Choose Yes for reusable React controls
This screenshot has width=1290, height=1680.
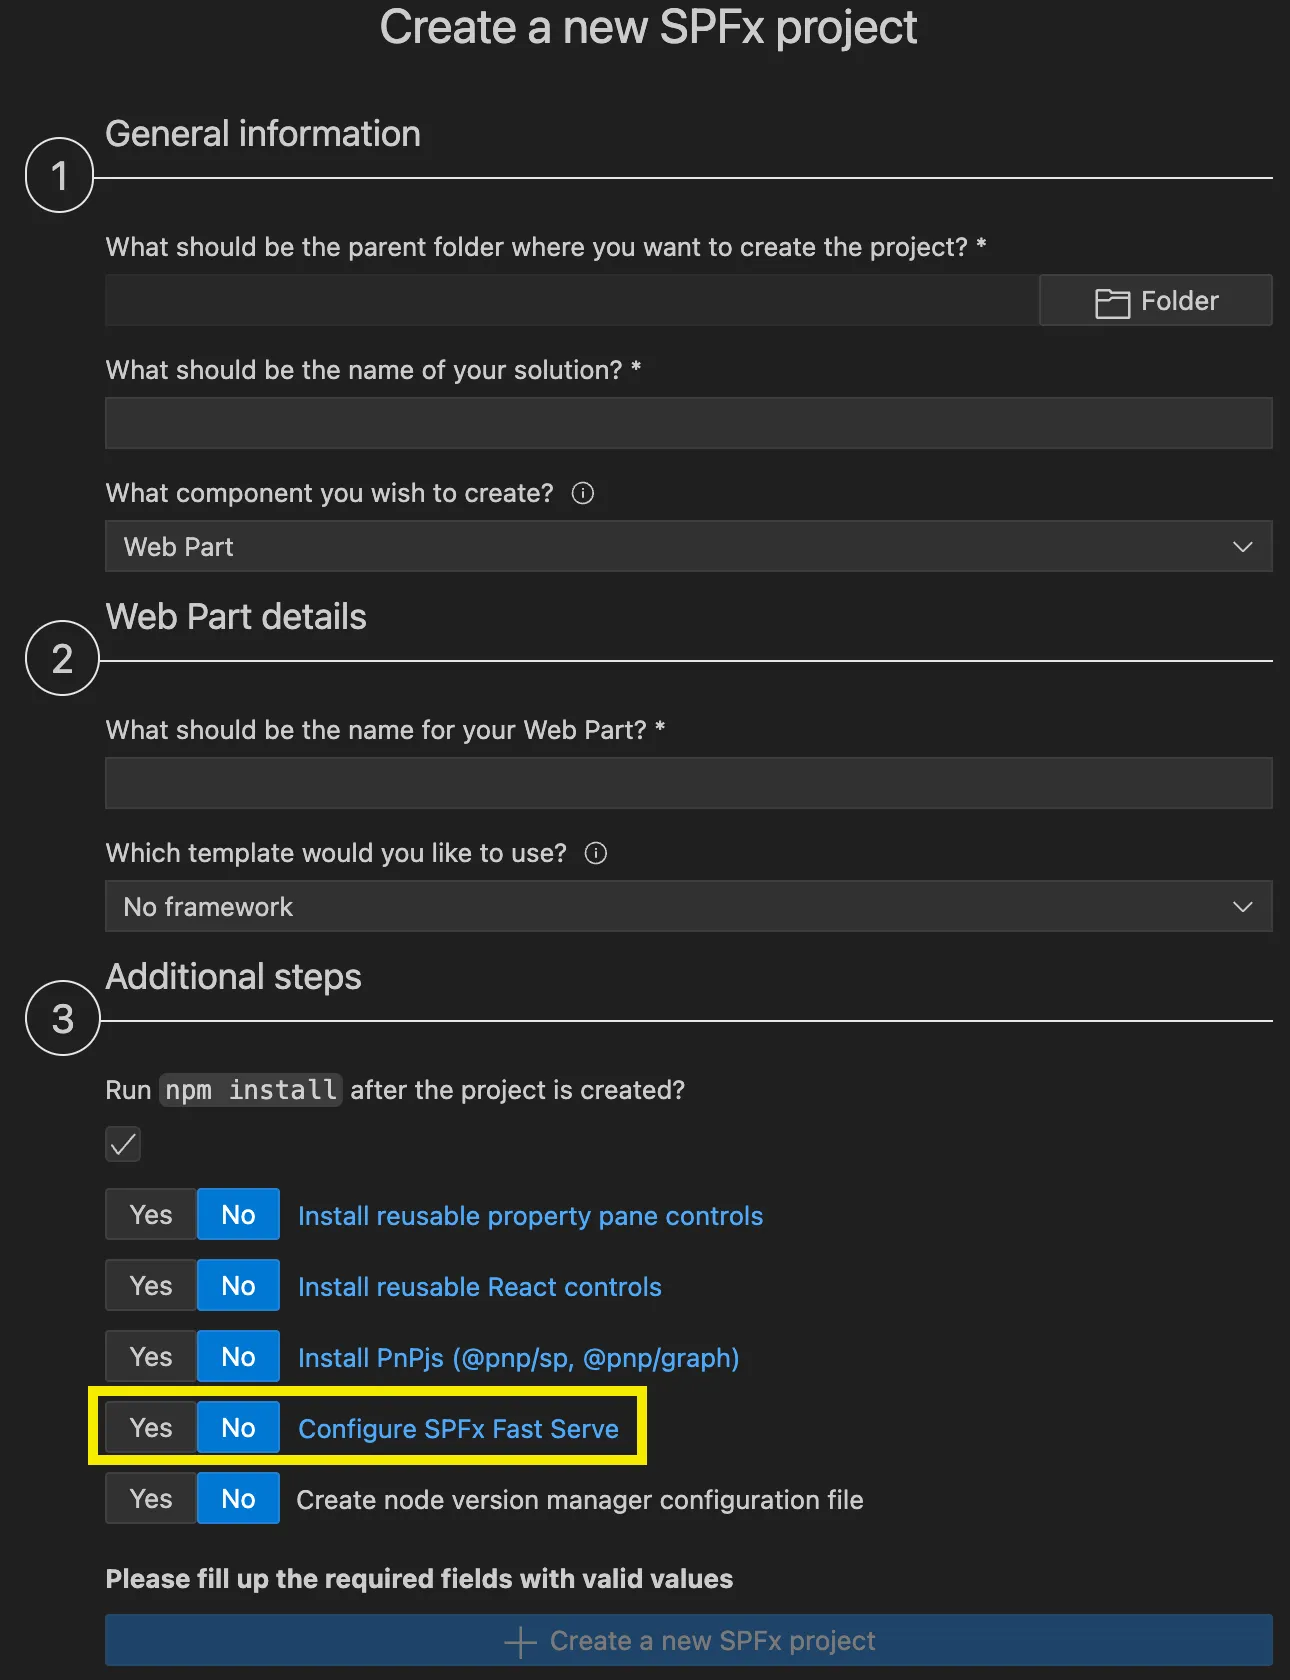(149, 1285)
